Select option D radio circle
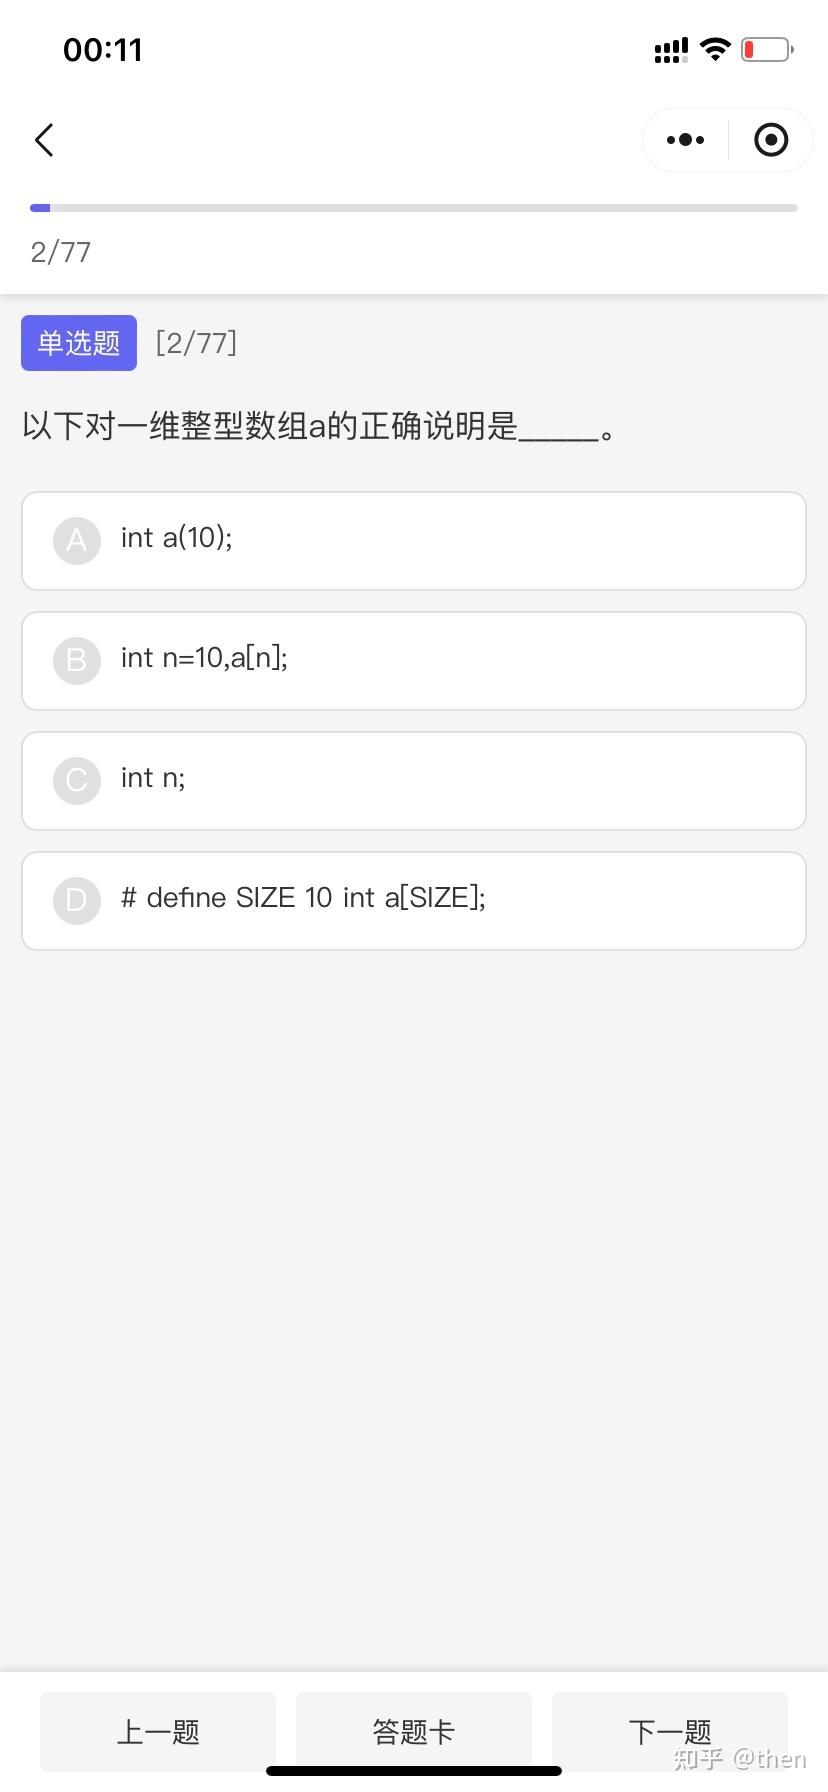Screen dimensions: 828x1792 76,901
